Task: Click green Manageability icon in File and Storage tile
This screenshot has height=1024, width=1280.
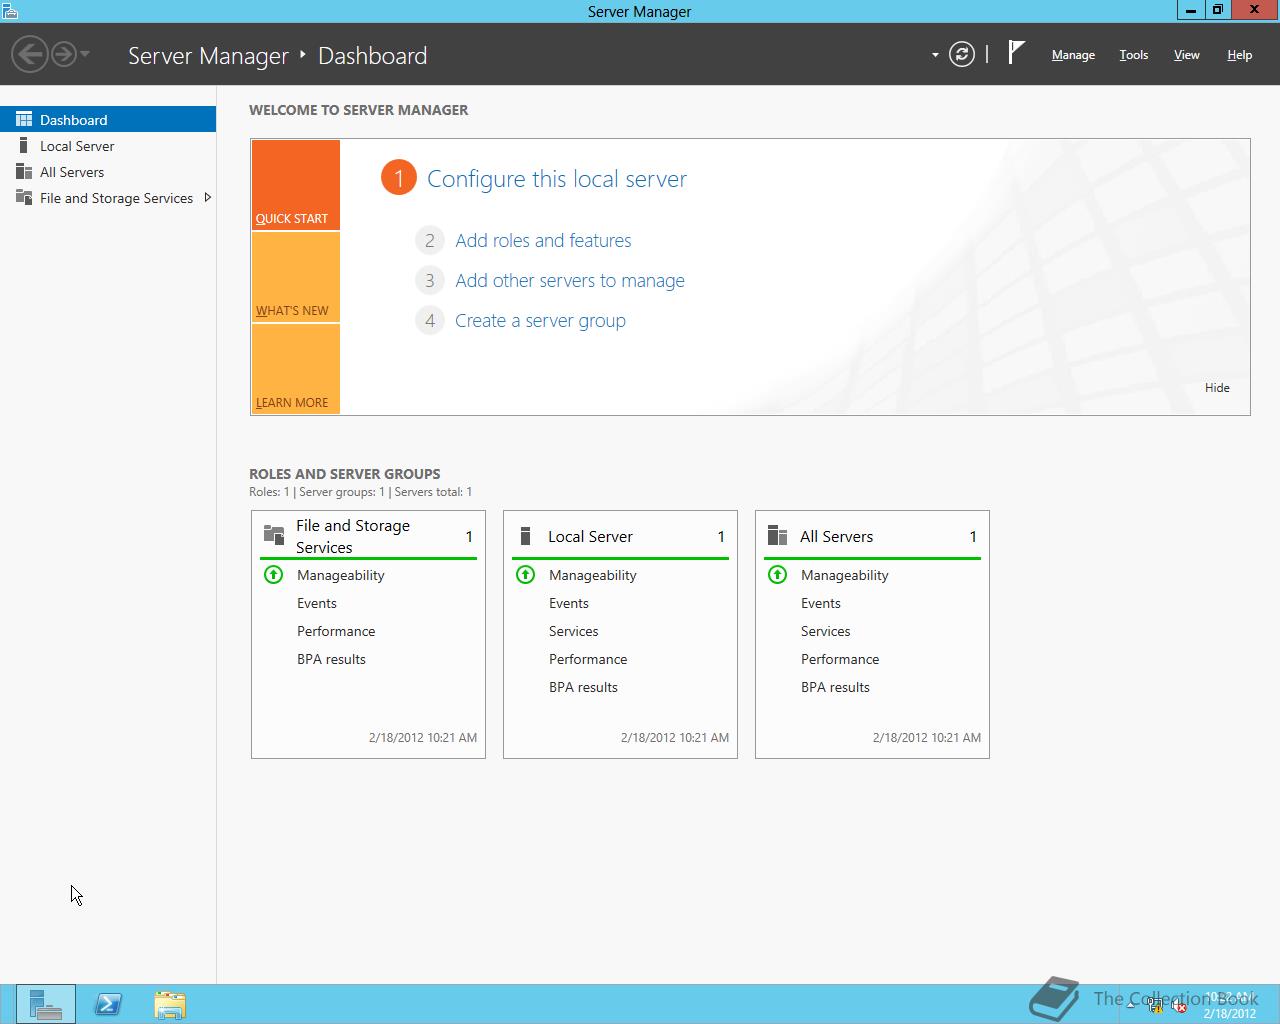Action: pyautogui.click(x=273, y=574)
